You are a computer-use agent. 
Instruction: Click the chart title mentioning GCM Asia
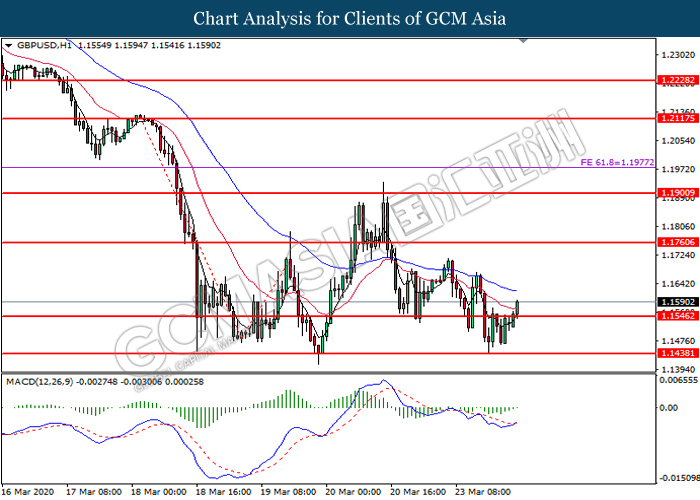[x=350, y=19]
